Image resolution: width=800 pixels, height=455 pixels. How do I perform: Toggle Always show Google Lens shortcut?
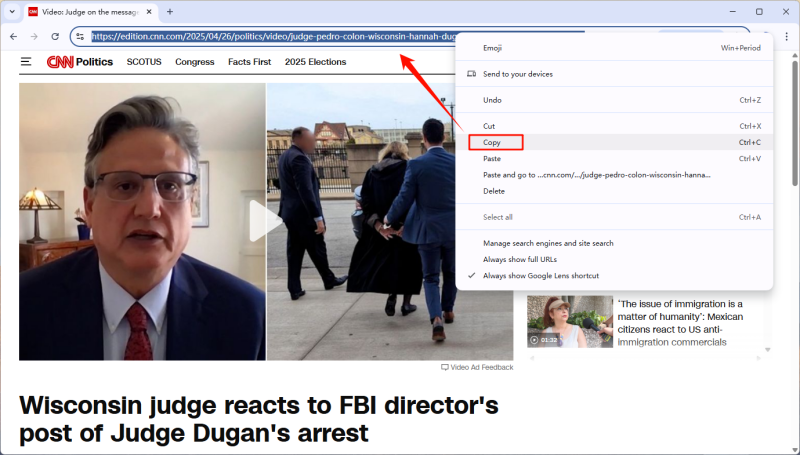[614, 276]
